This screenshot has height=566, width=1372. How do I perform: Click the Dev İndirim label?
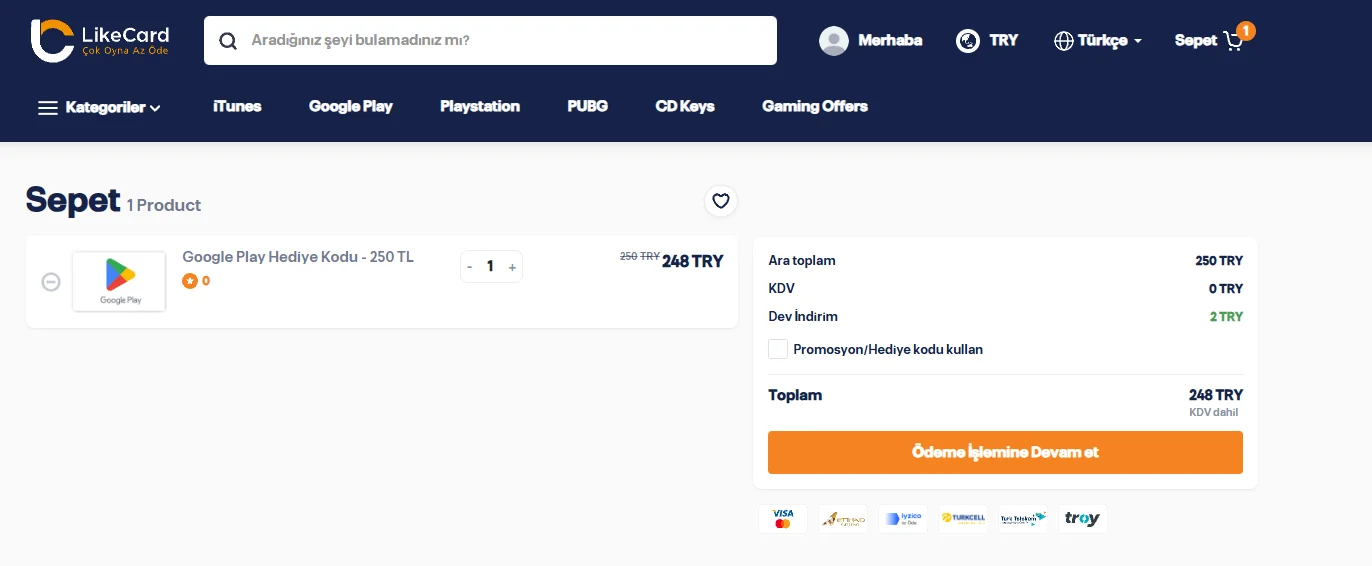click(x=803, y=317)
